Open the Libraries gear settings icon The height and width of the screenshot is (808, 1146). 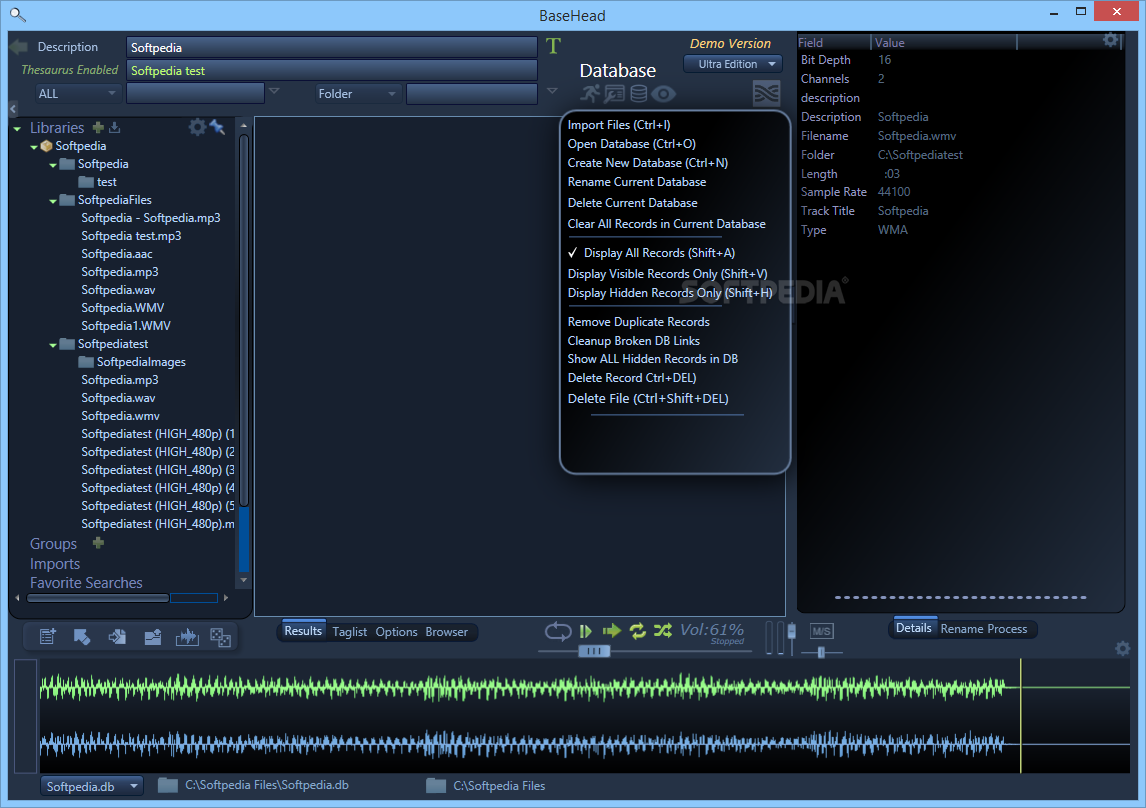[x=197, y=127]
